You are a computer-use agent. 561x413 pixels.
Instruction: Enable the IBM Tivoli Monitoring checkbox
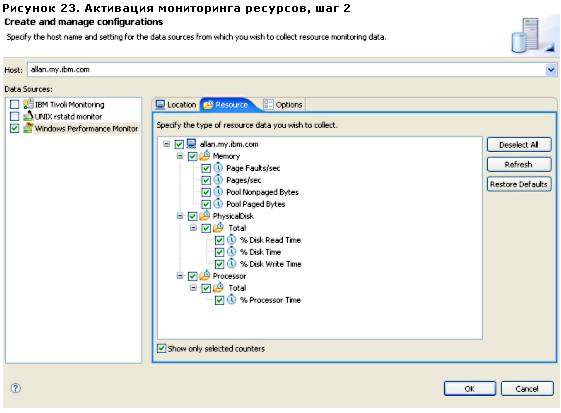[x=14, y=104]
